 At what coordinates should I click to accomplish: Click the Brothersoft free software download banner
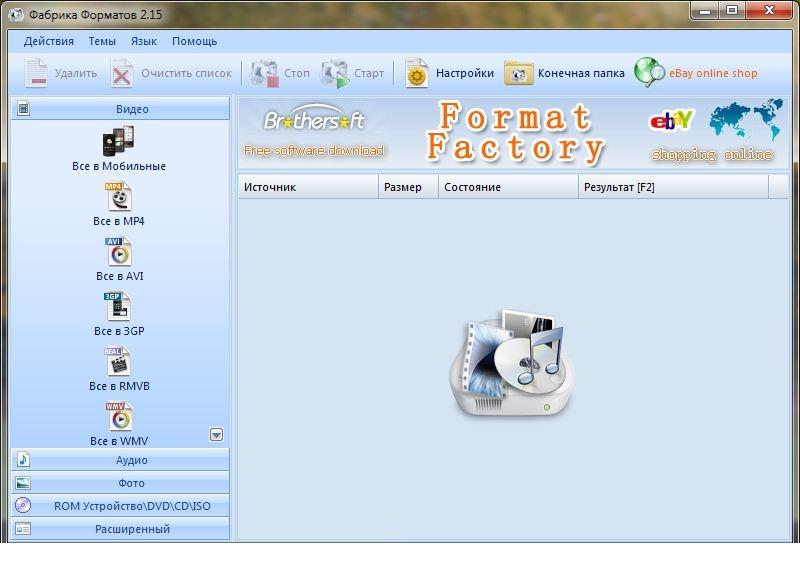[314, 134]
